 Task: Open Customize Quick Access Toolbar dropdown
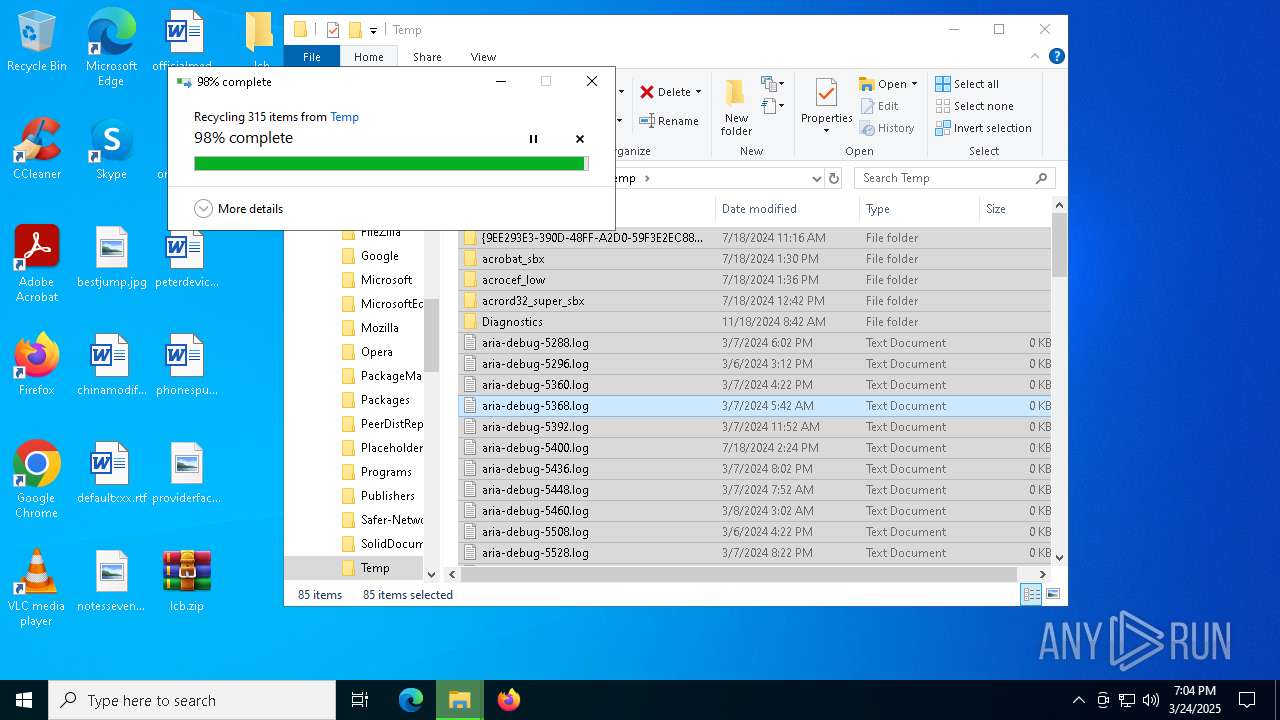pyautogui.click(x=373, y=31)
